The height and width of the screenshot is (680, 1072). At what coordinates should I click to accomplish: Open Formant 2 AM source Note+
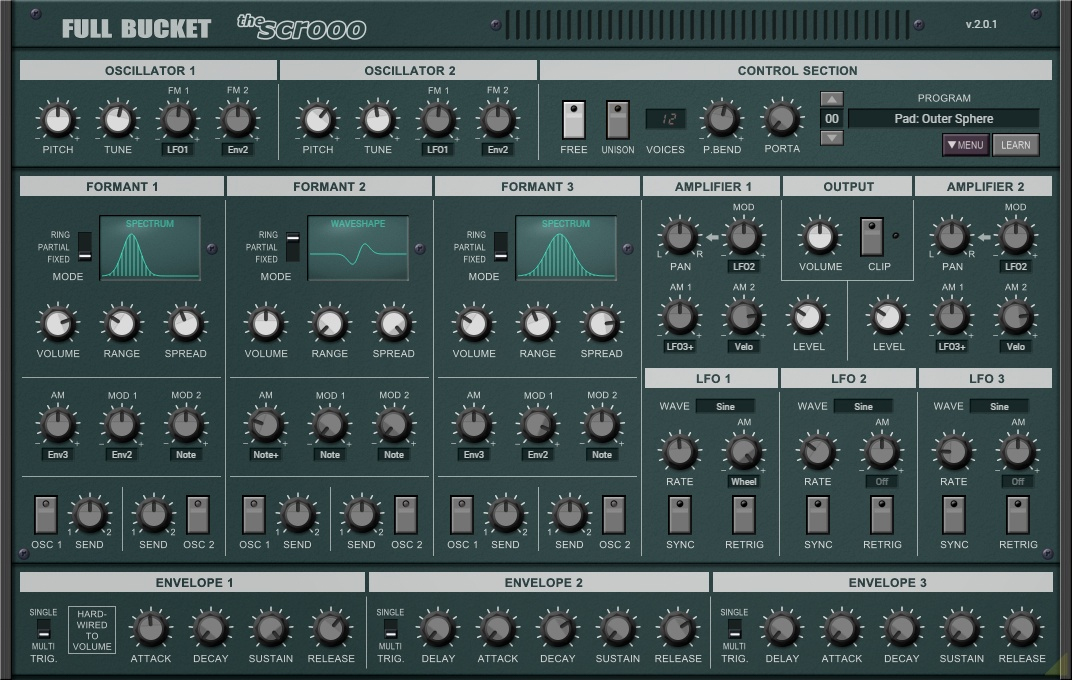click(266, 454)
